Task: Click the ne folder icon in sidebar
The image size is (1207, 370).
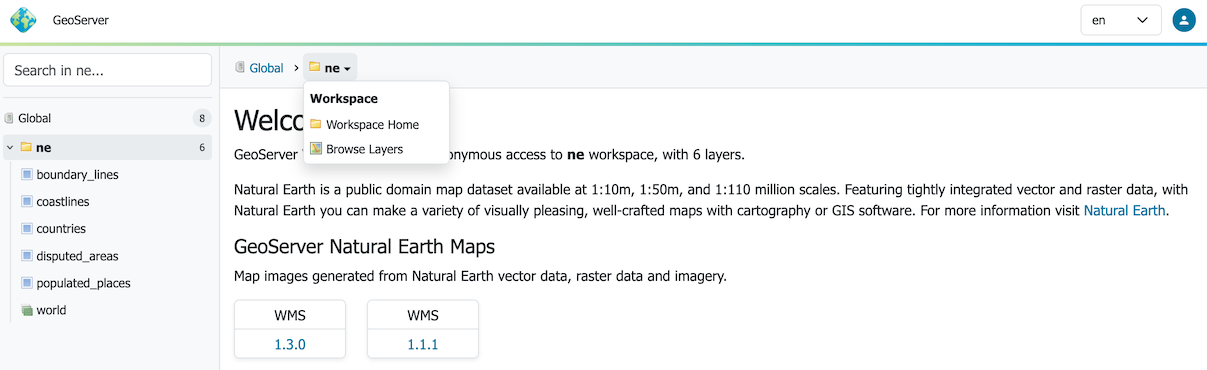Action: (x=26, y=147)
